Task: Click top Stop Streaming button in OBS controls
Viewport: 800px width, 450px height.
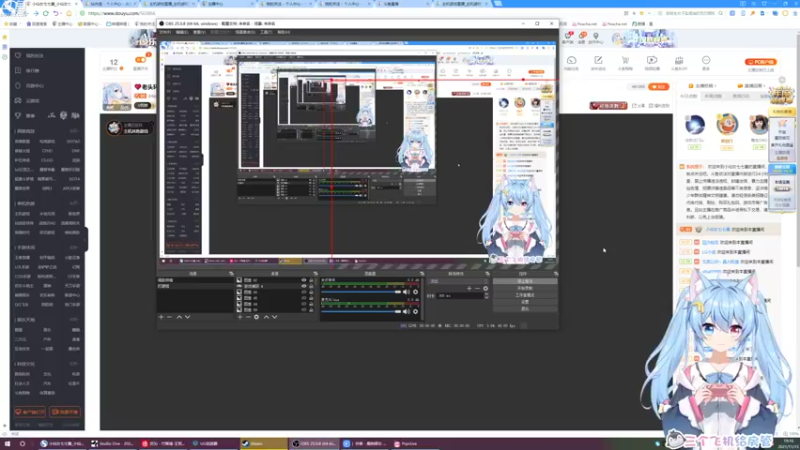Action: click(x=525, y=281)
